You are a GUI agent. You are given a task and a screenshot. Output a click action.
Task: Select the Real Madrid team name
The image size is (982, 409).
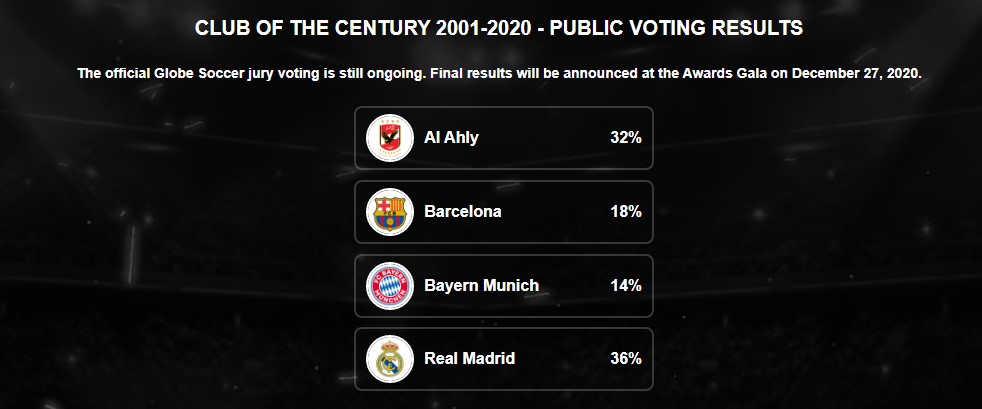pyautogui.click(x=470, y=359)
